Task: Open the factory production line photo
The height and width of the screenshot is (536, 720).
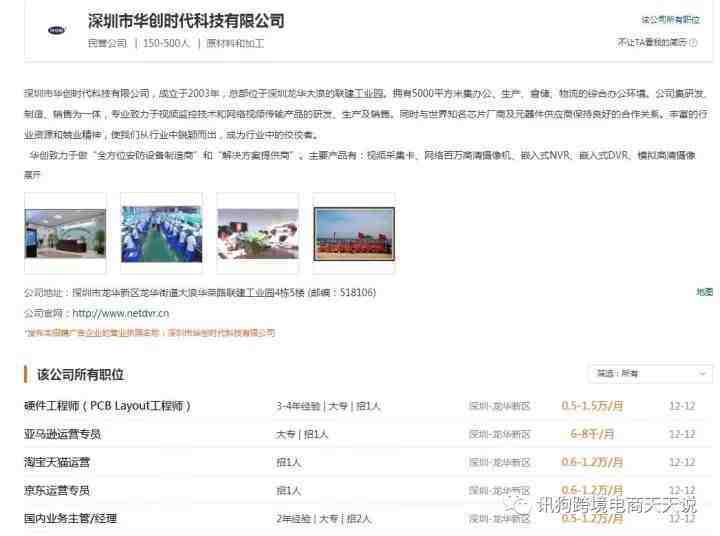Action: [161, 233]
